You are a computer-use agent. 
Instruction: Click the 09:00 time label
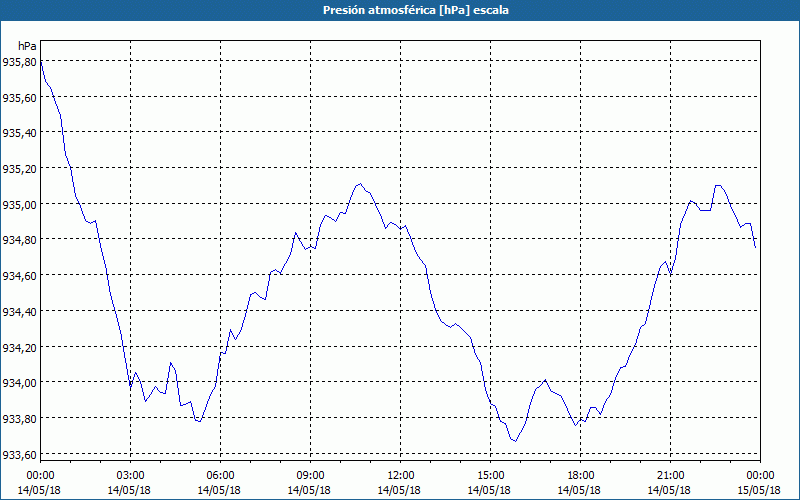tap(310, 476)
